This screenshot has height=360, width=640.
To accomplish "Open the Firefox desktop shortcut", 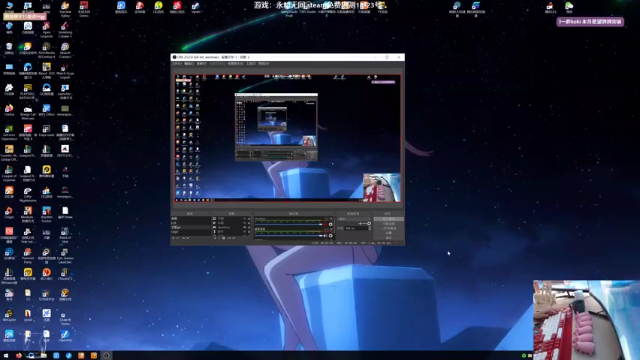I will coord(9,109).
